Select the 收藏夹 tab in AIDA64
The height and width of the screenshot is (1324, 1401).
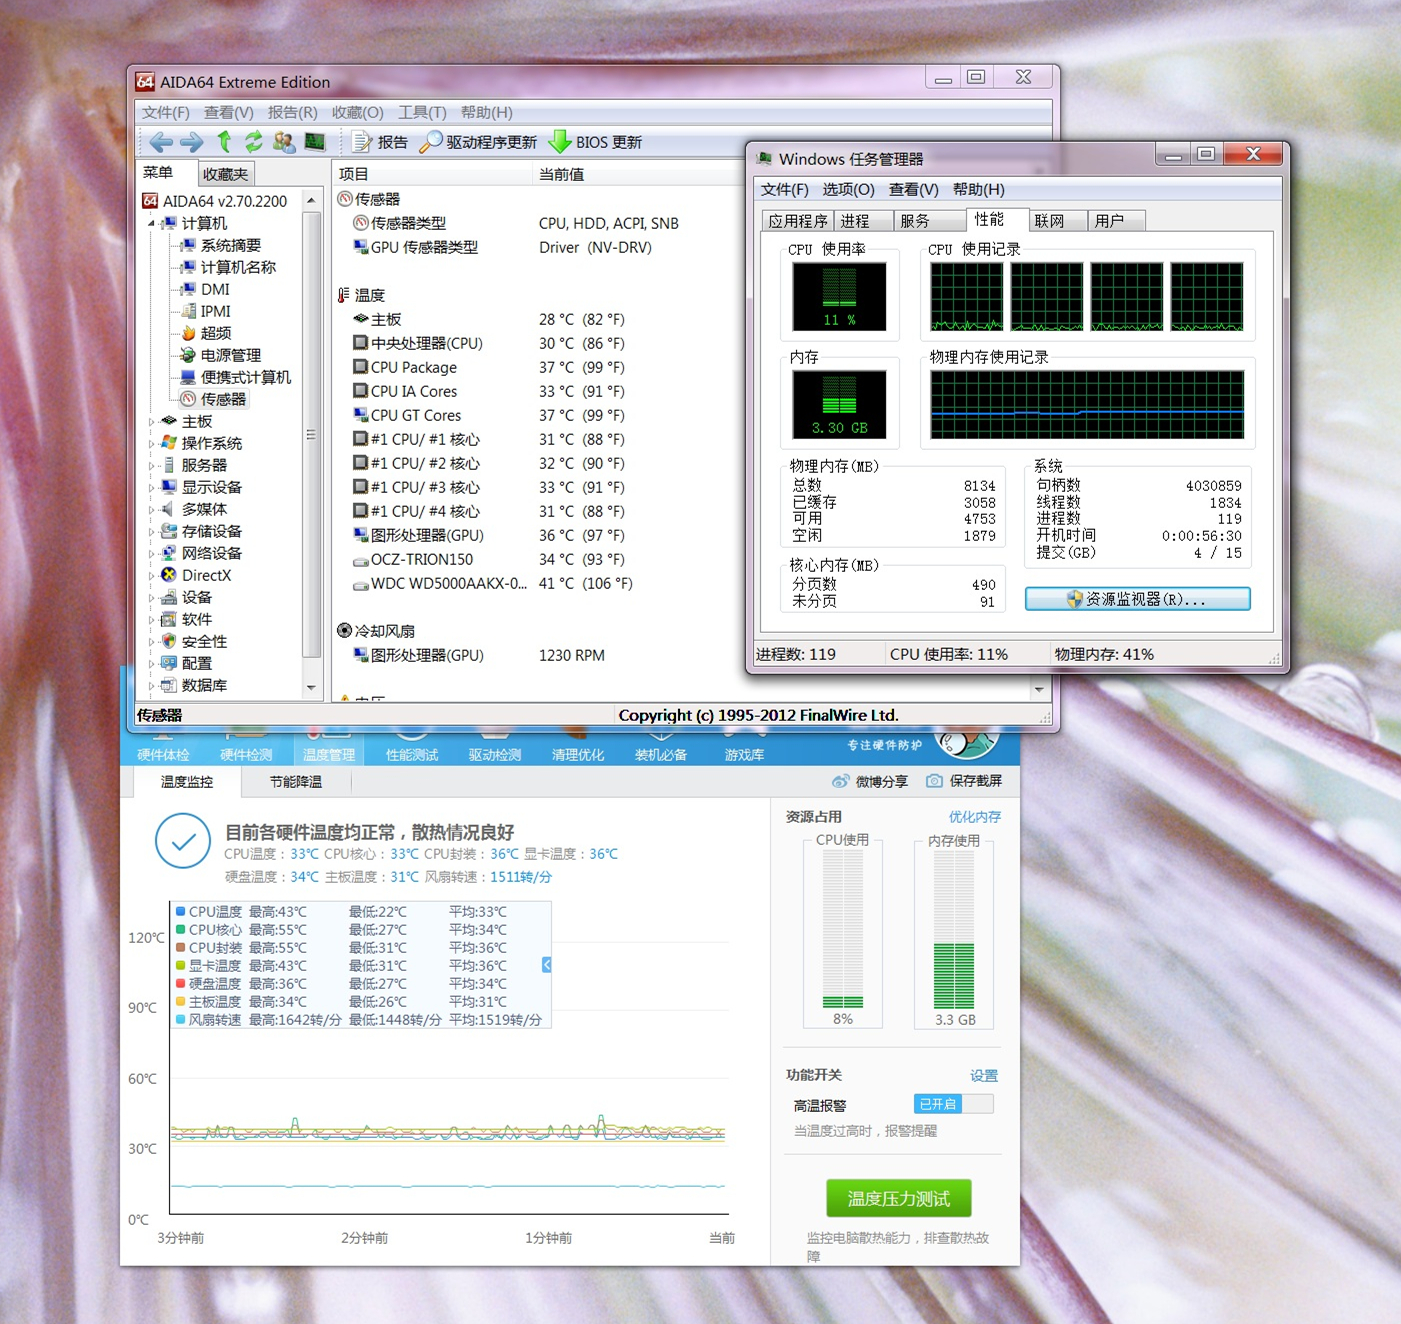click(225, 173)
